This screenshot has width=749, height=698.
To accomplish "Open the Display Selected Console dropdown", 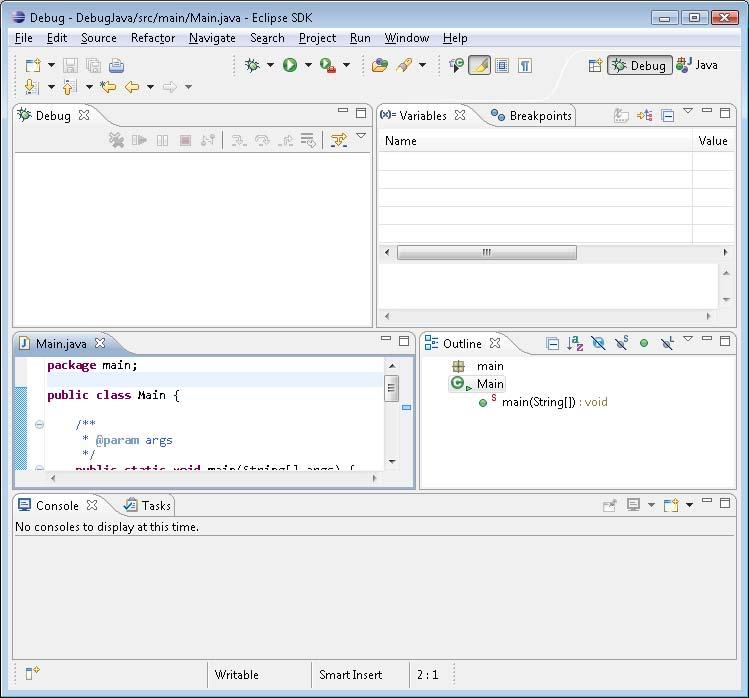I will click(x=651, y=505).
